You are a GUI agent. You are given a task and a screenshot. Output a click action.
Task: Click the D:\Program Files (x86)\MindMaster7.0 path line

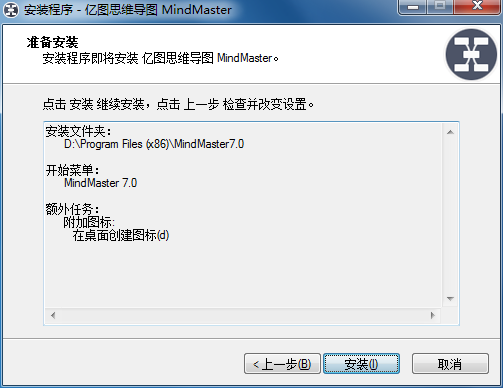154,144
